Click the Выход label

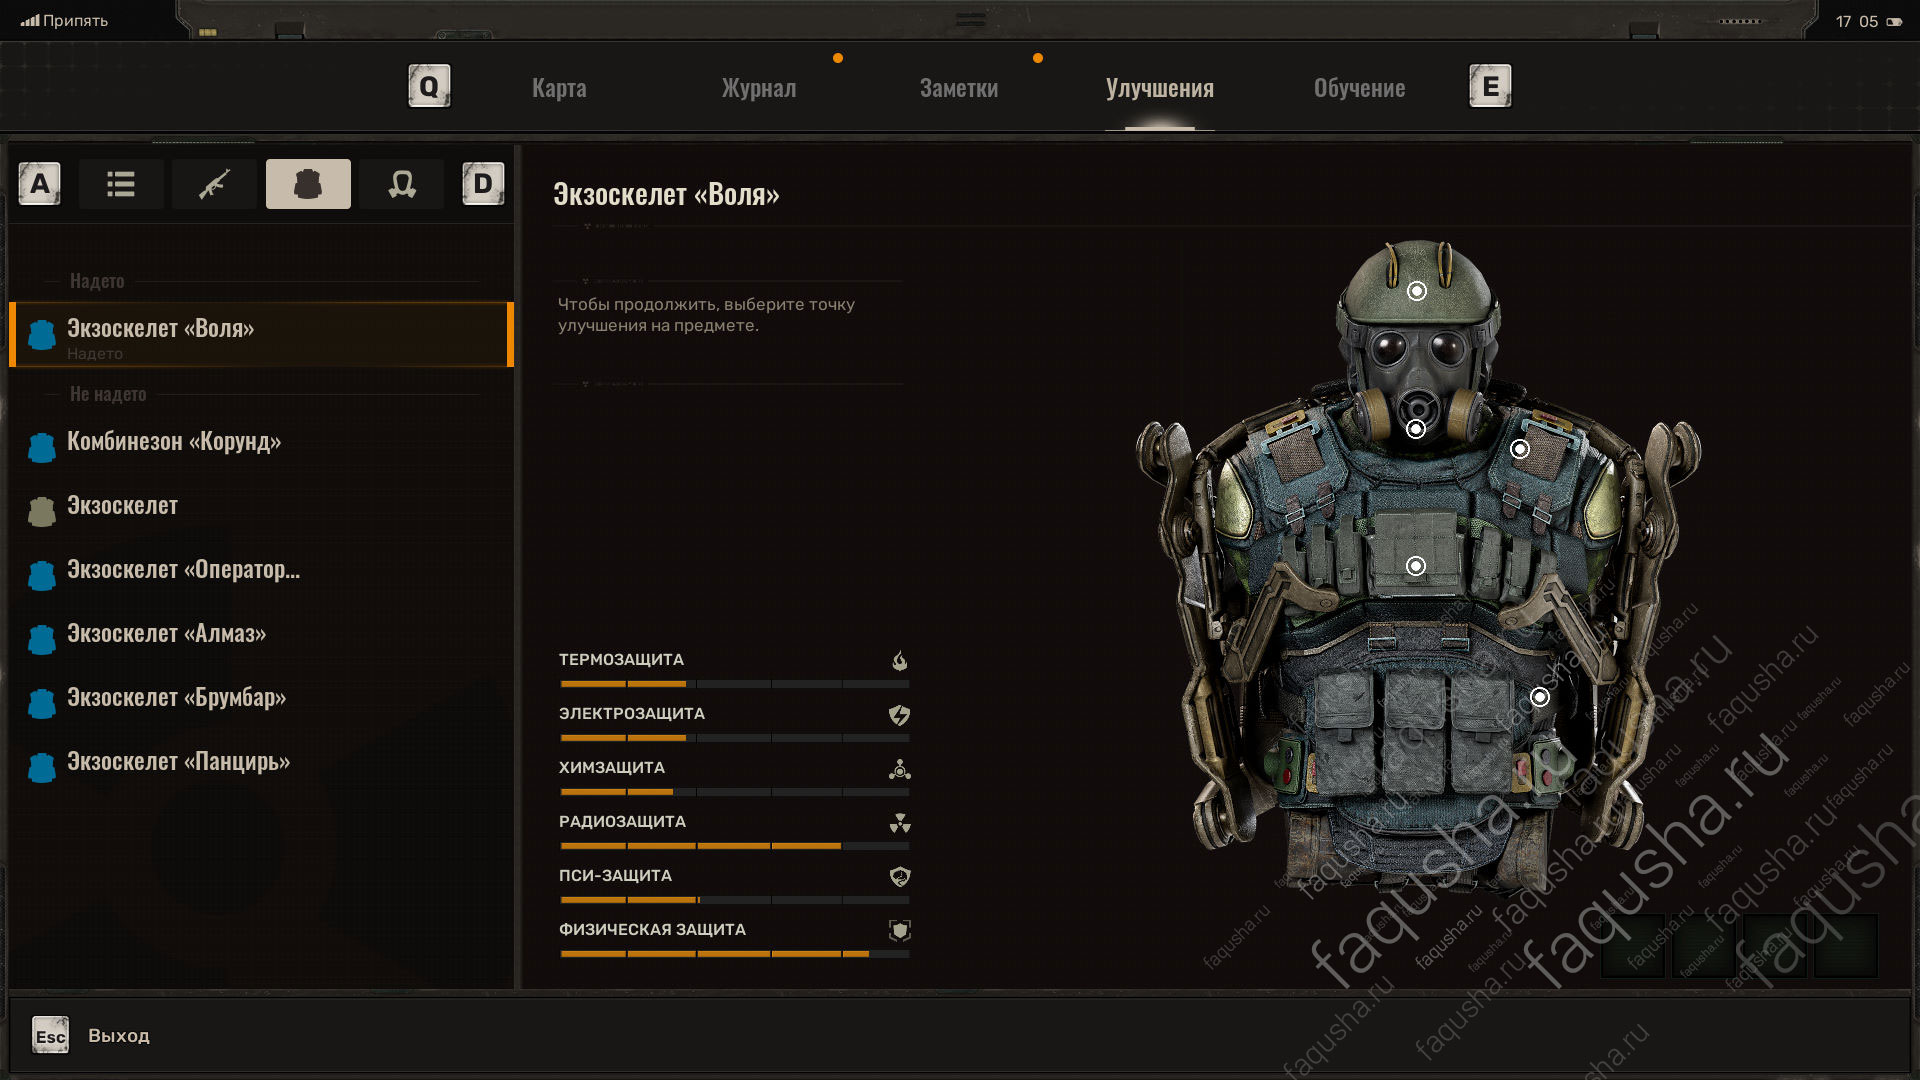pos(119,1036)
